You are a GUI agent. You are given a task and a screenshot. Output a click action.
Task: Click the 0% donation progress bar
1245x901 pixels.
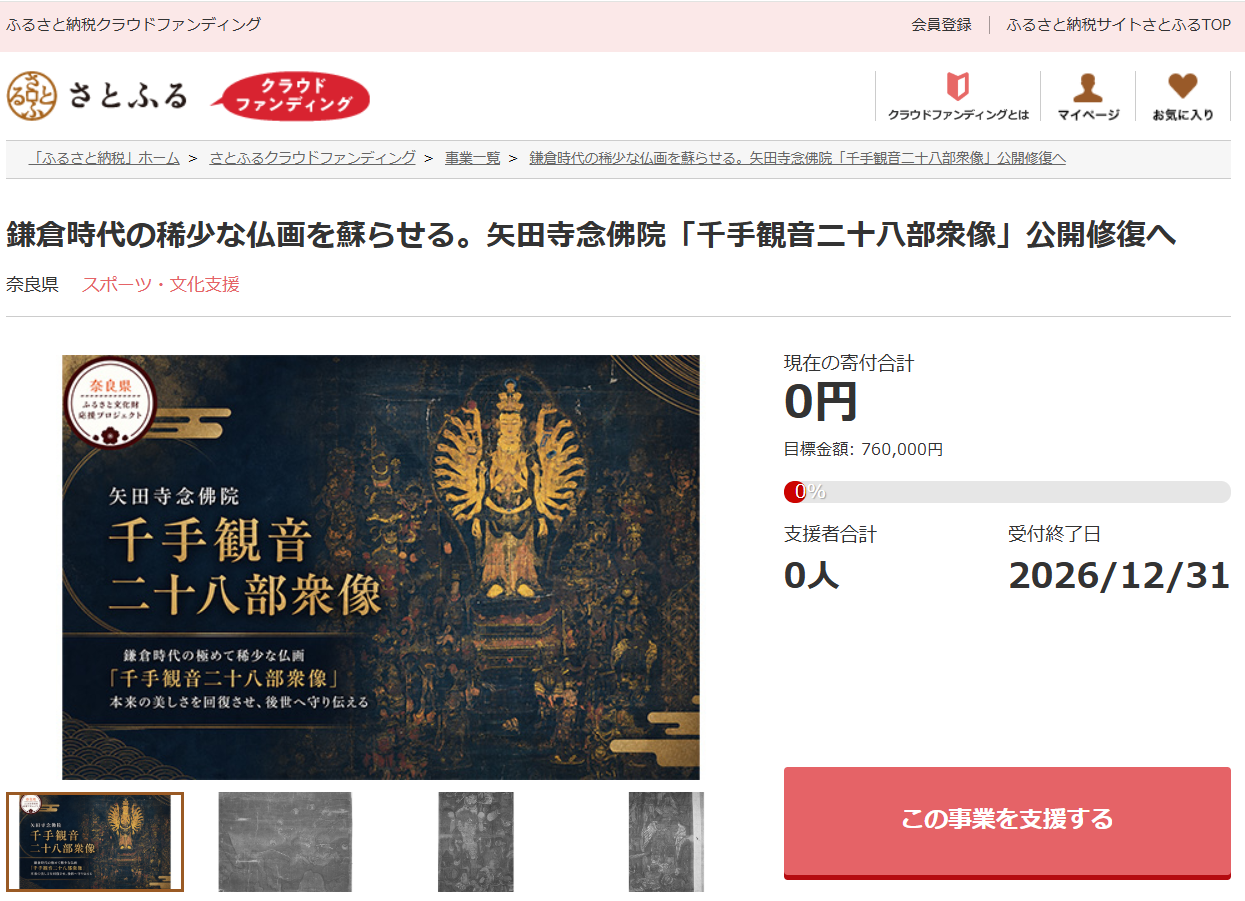pos(1007,492)
